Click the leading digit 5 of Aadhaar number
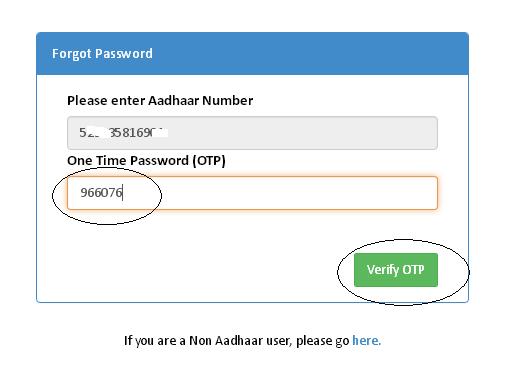The width and height of the screenshot is (526, 387). click(x=83, y=133)
